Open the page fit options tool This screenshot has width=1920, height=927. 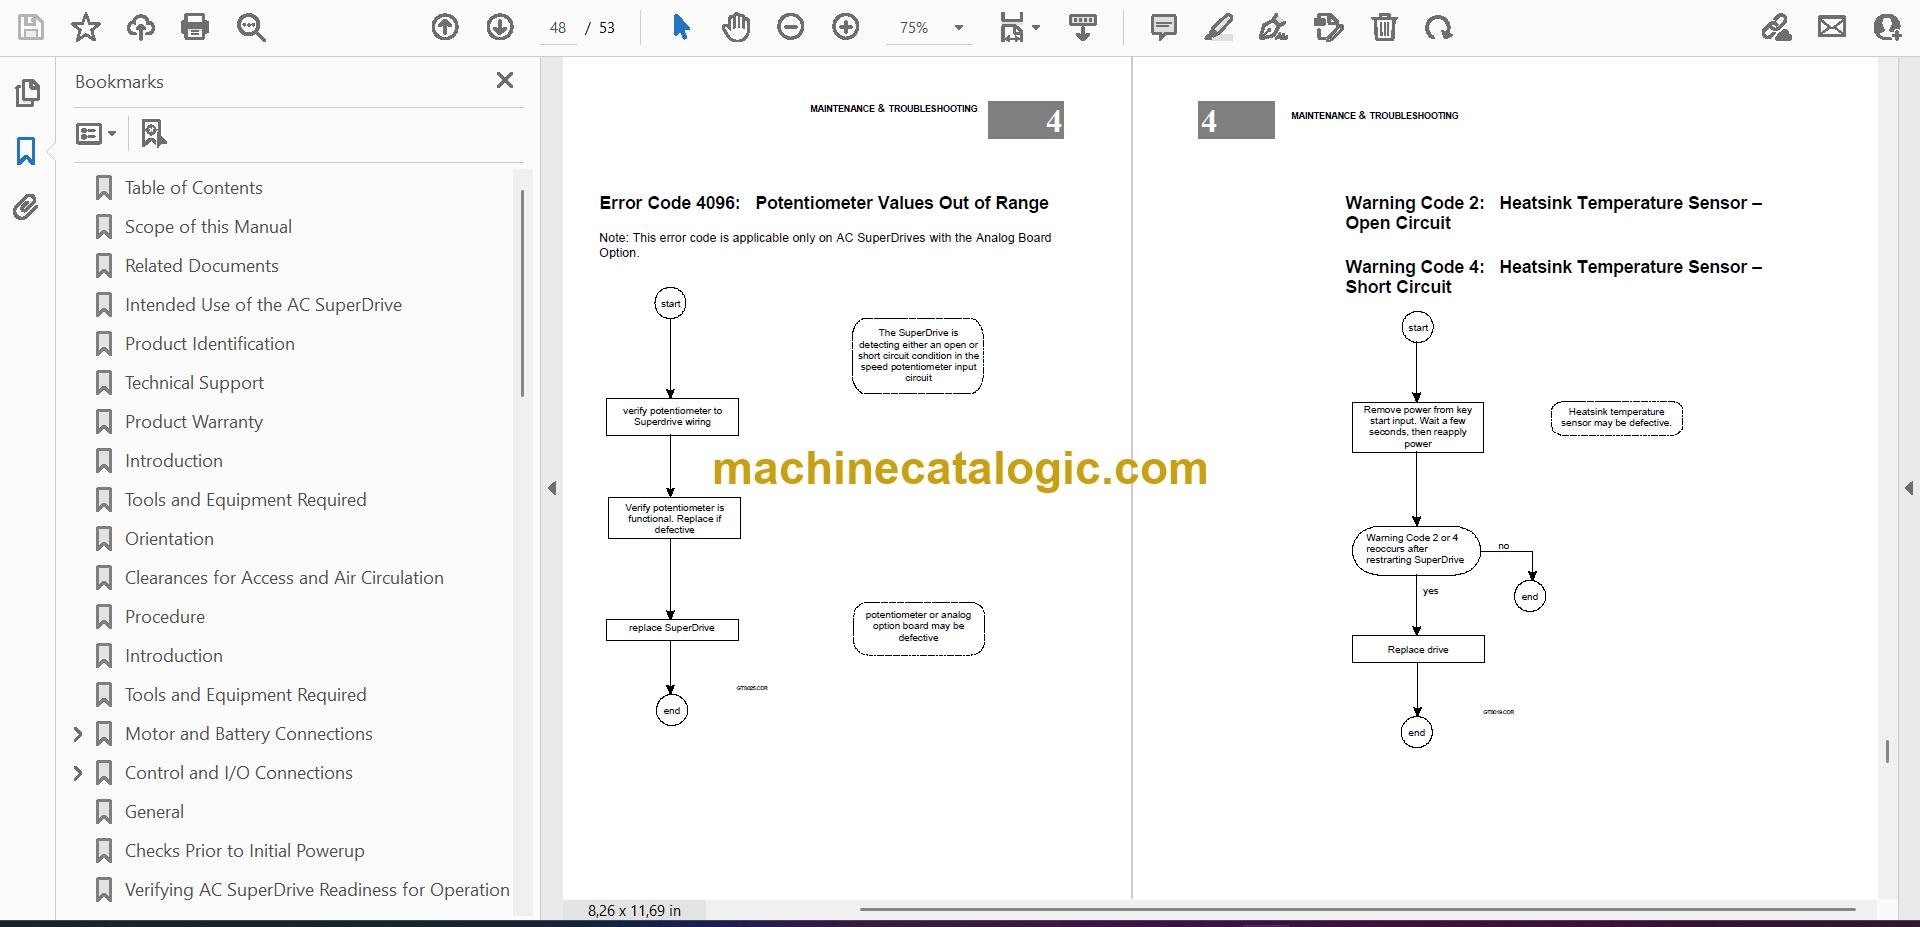click(x=1019, y=27)
